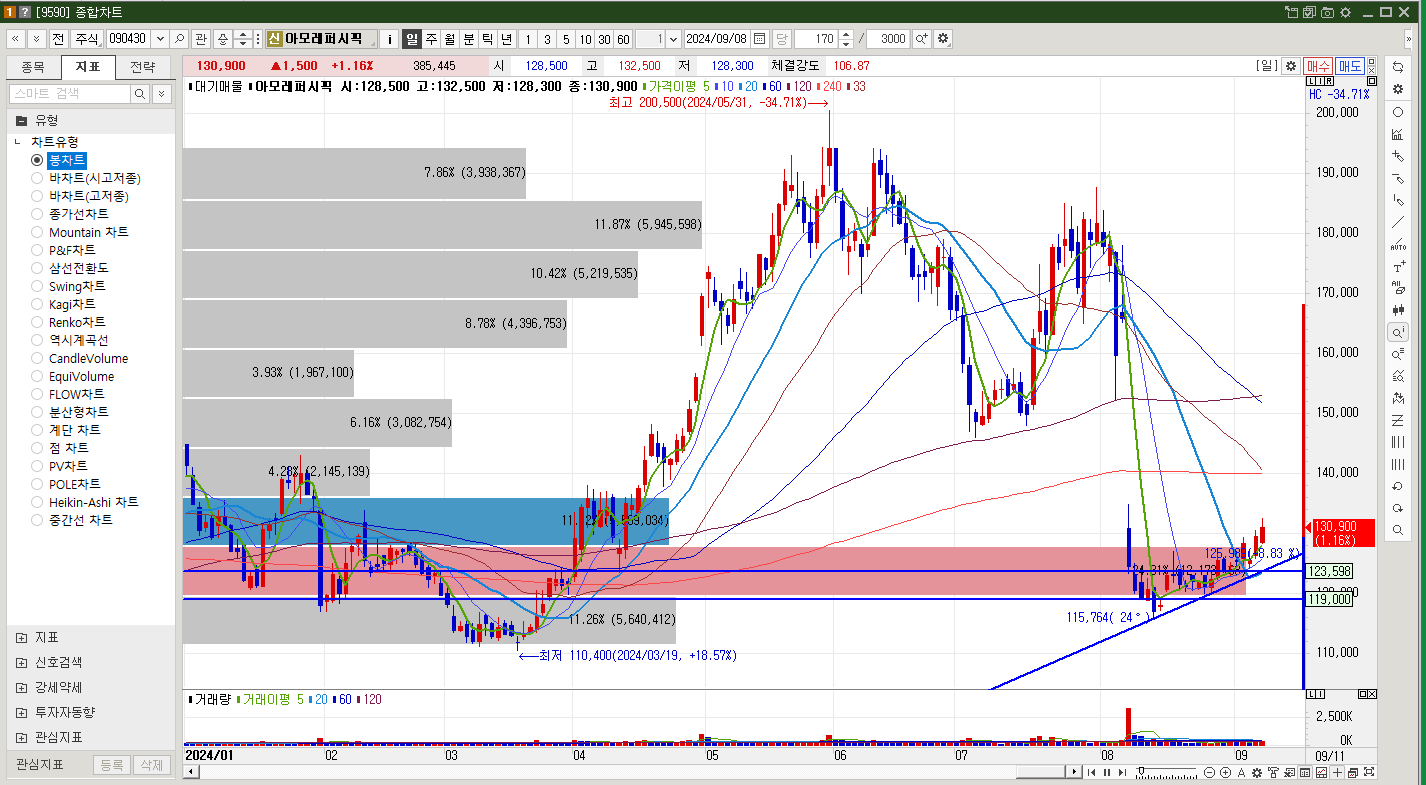Click the title bar camera capture icon

pyautogui.click(x=1327, y=12)
